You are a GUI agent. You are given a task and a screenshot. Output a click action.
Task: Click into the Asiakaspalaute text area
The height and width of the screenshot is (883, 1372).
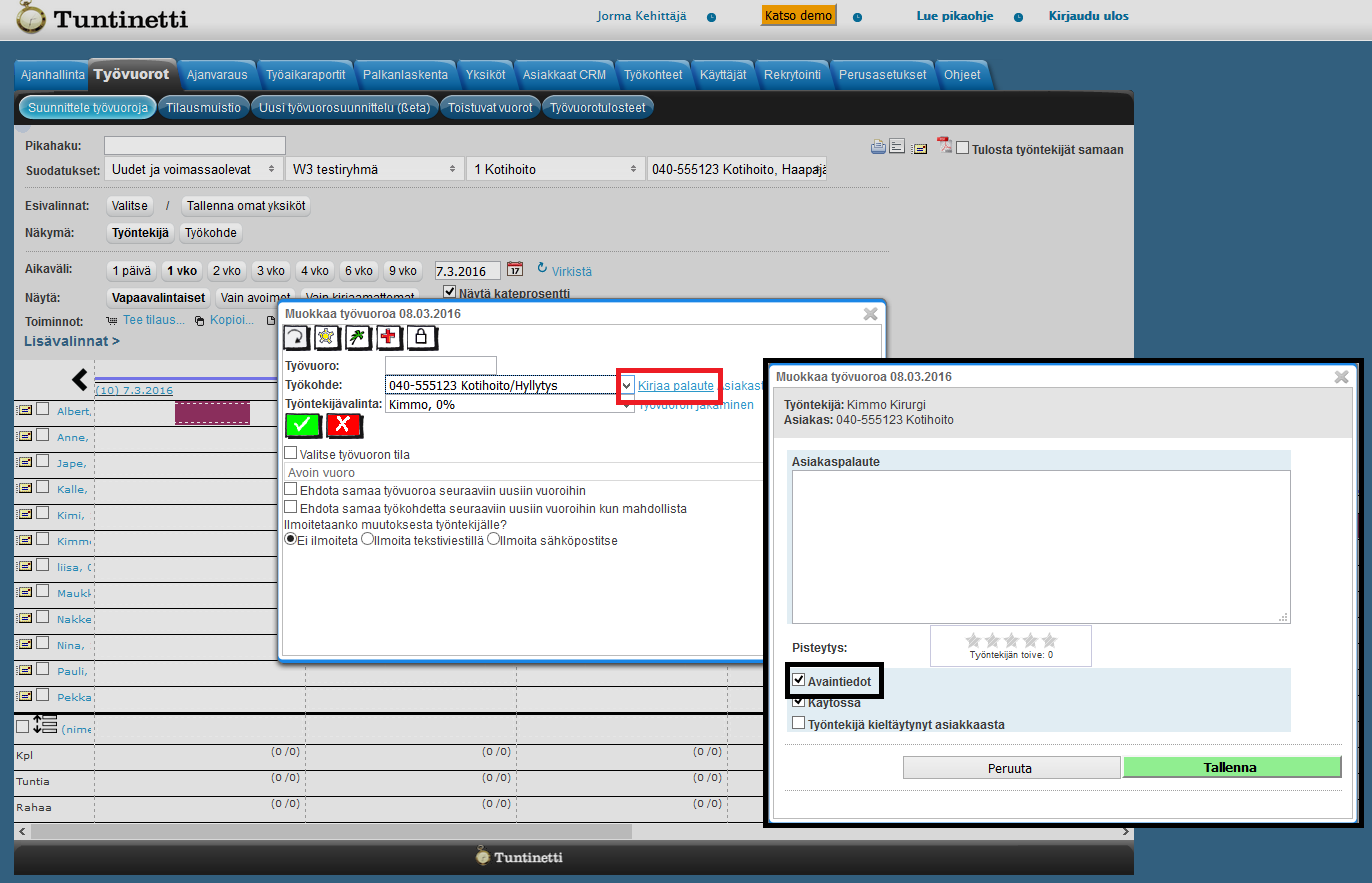point(1040,546)
